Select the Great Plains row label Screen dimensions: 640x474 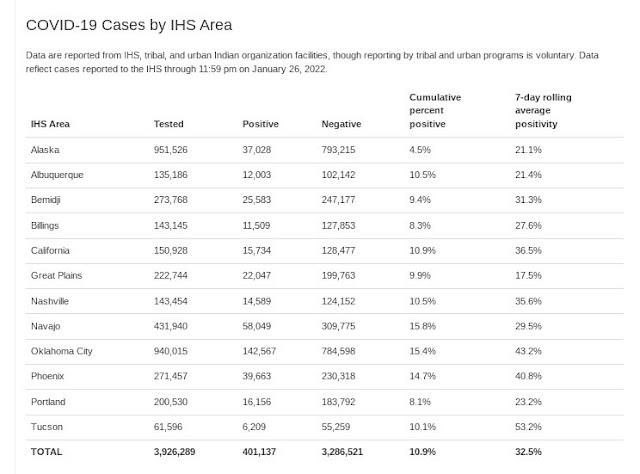click(x=56, y=276)
